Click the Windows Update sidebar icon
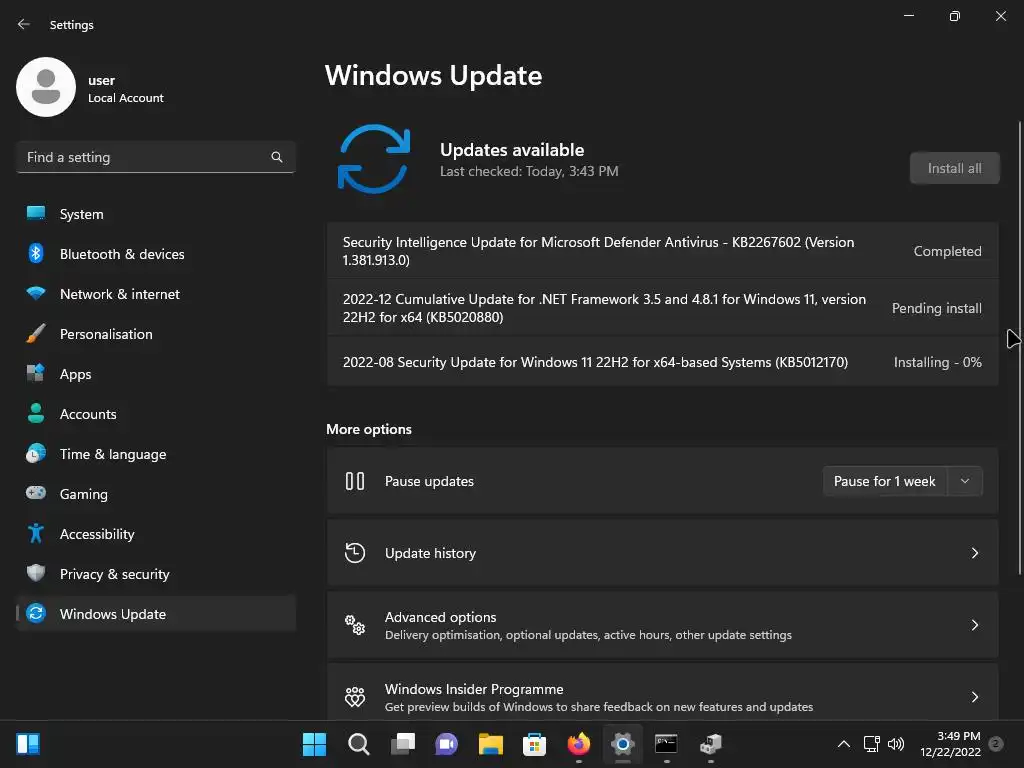The width and height of the screenshot is (1024, 768). point(36,614)
